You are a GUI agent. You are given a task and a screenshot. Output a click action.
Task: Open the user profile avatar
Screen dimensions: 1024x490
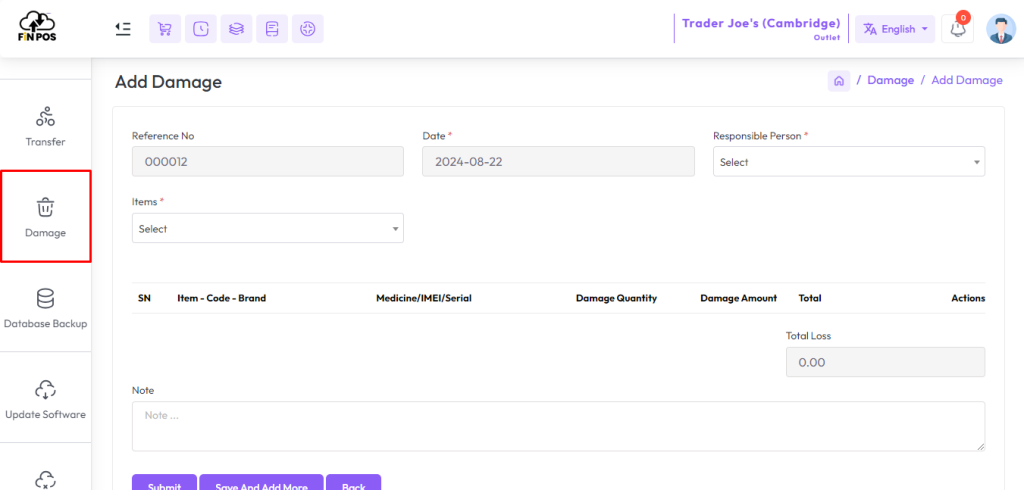[x=1000, y=29]
